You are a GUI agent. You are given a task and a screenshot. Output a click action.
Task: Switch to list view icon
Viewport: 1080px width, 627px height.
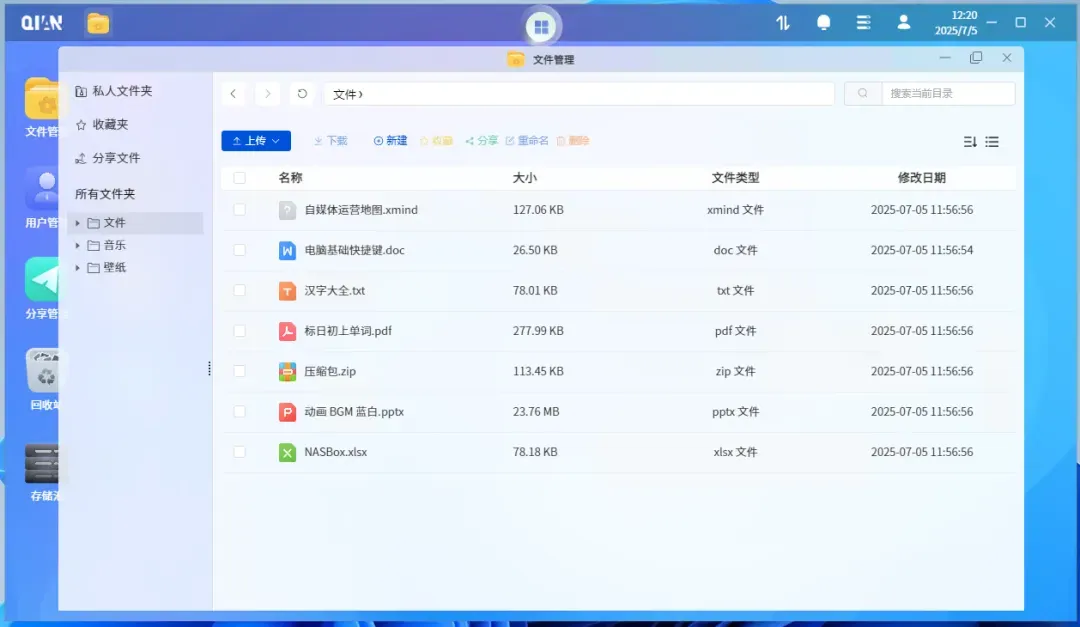click(992, 142)
